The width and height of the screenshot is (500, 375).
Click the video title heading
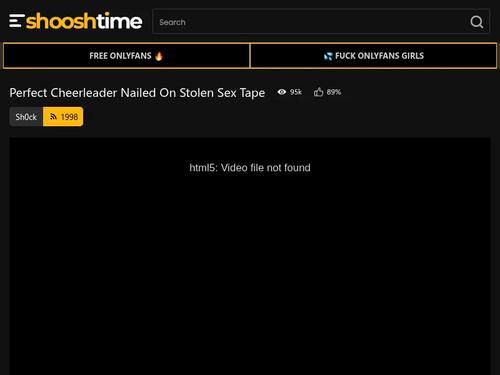click(x=137, y=93)
